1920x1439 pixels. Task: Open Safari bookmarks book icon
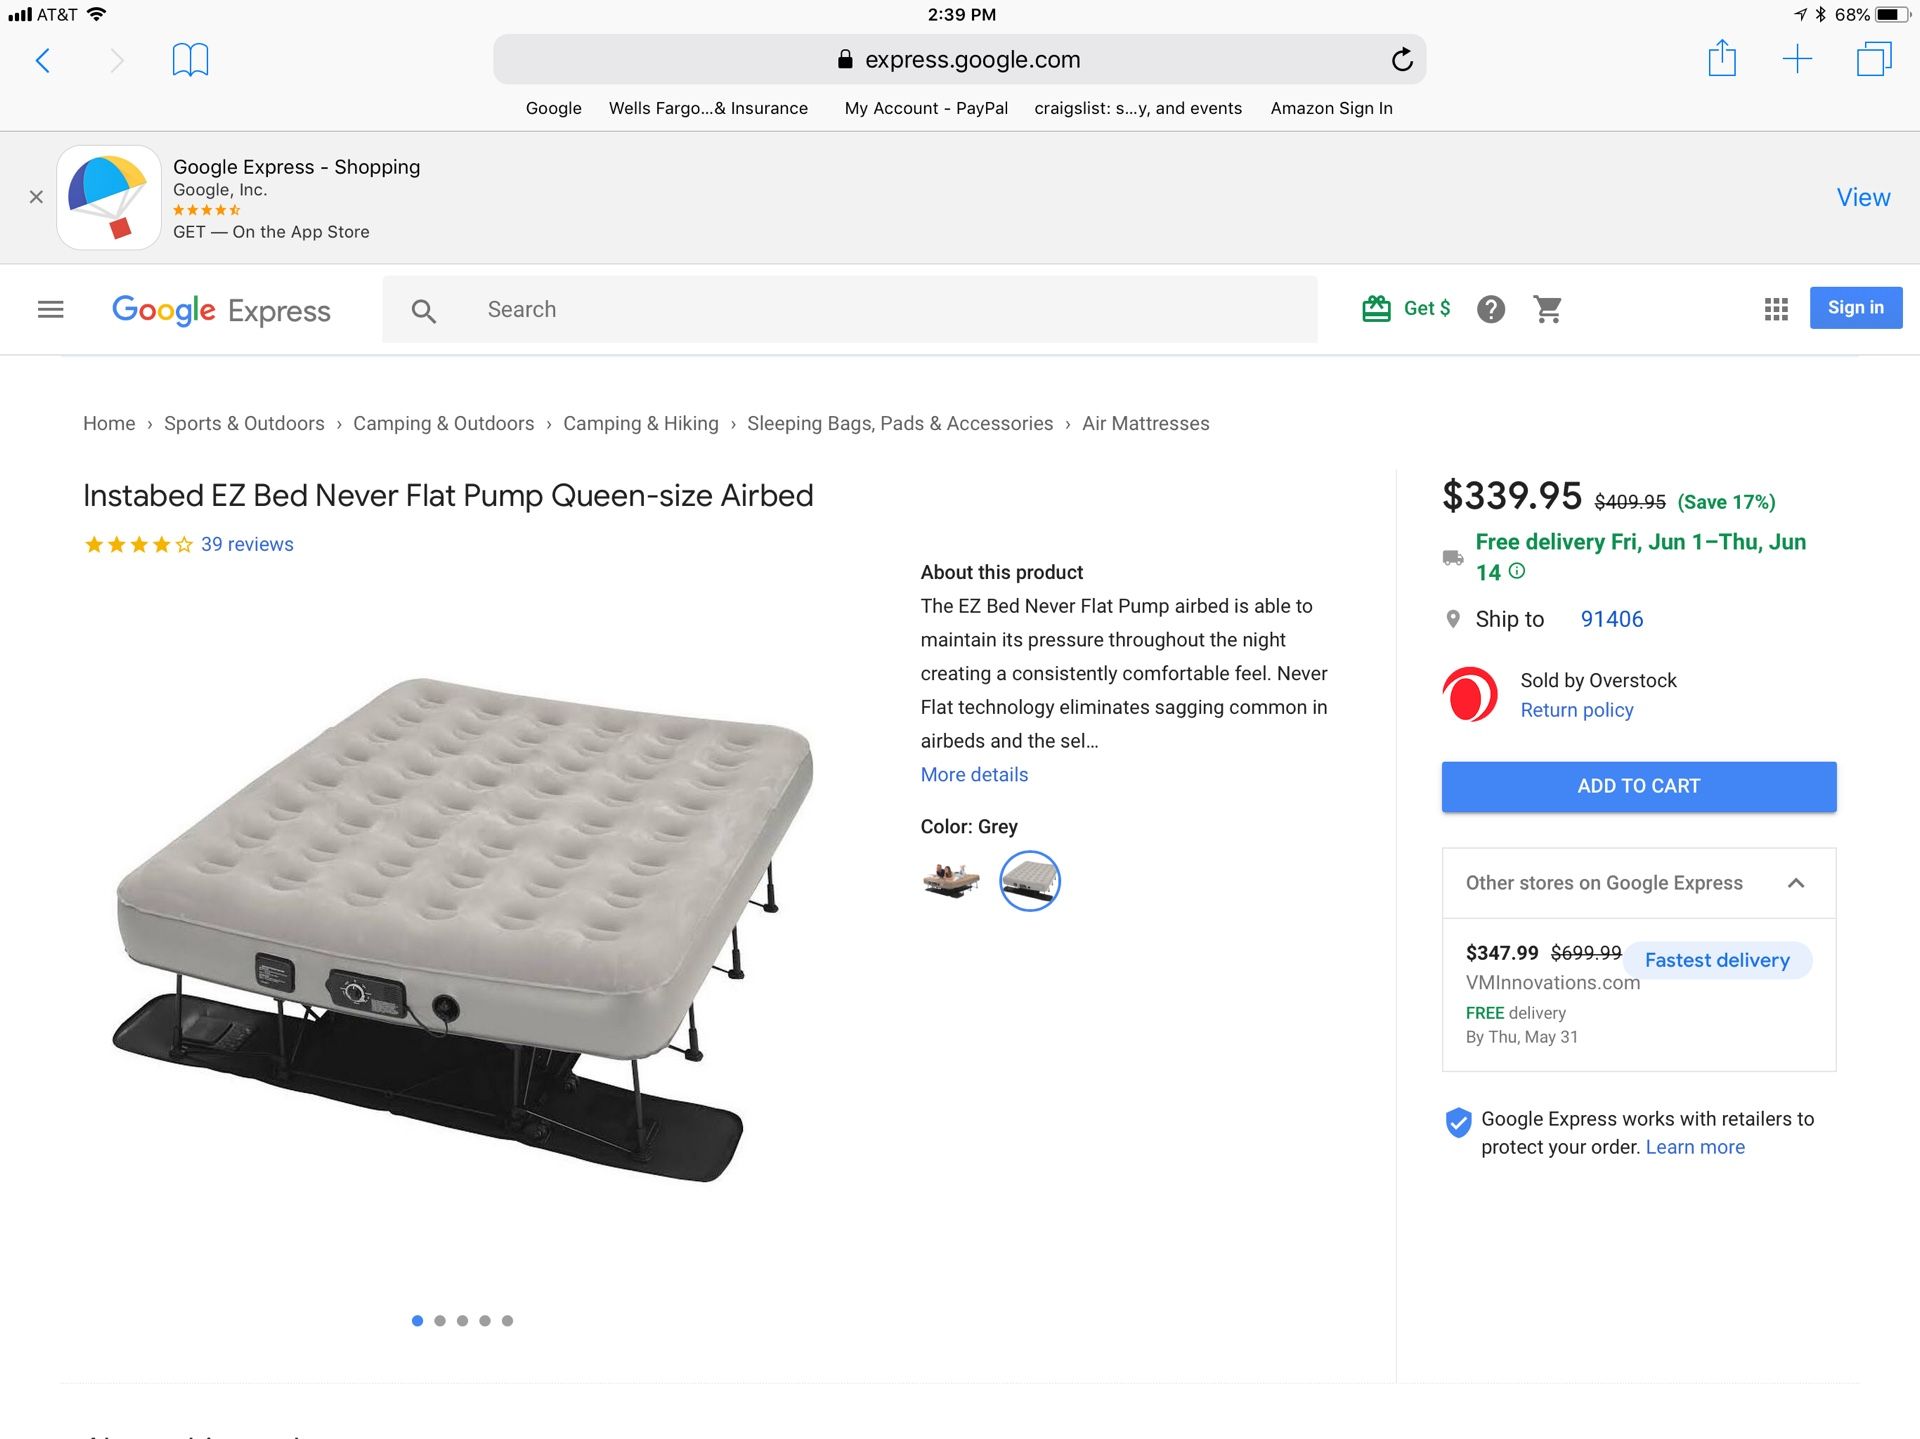190,60
